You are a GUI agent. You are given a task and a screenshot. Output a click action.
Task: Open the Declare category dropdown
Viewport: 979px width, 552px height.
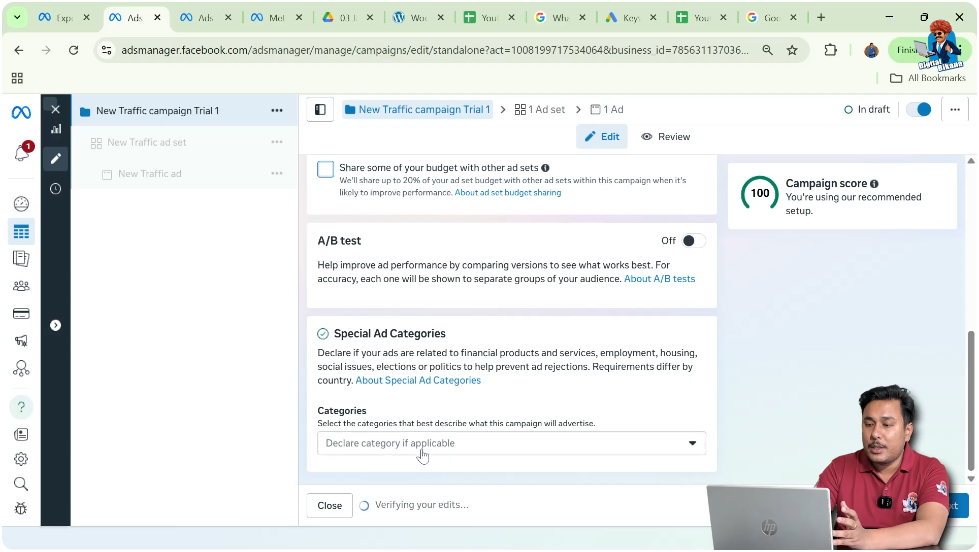(x=511, y=443)
